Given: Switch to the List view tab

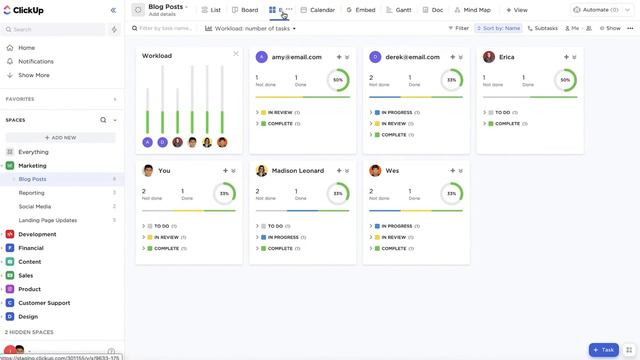Looking at the screenshot, I should [211, 10].
